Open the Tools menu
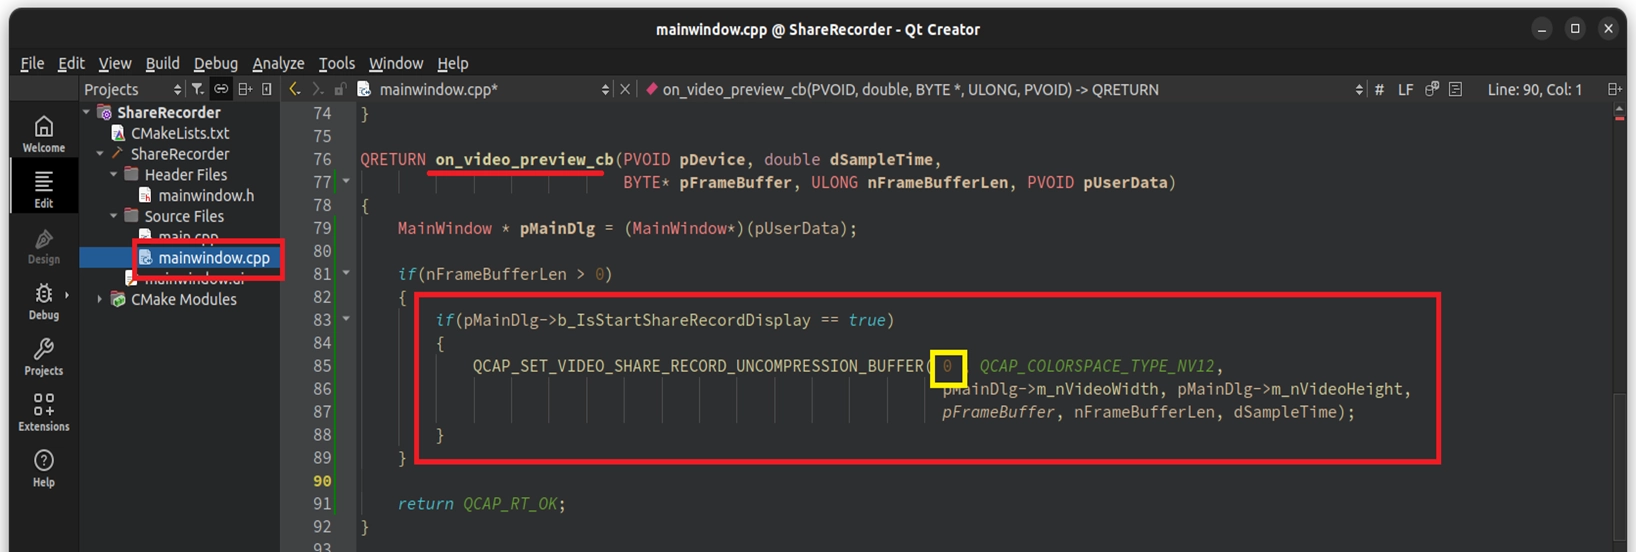The width and height of the screenshot is (1636, 552). [x=336, y=63]
